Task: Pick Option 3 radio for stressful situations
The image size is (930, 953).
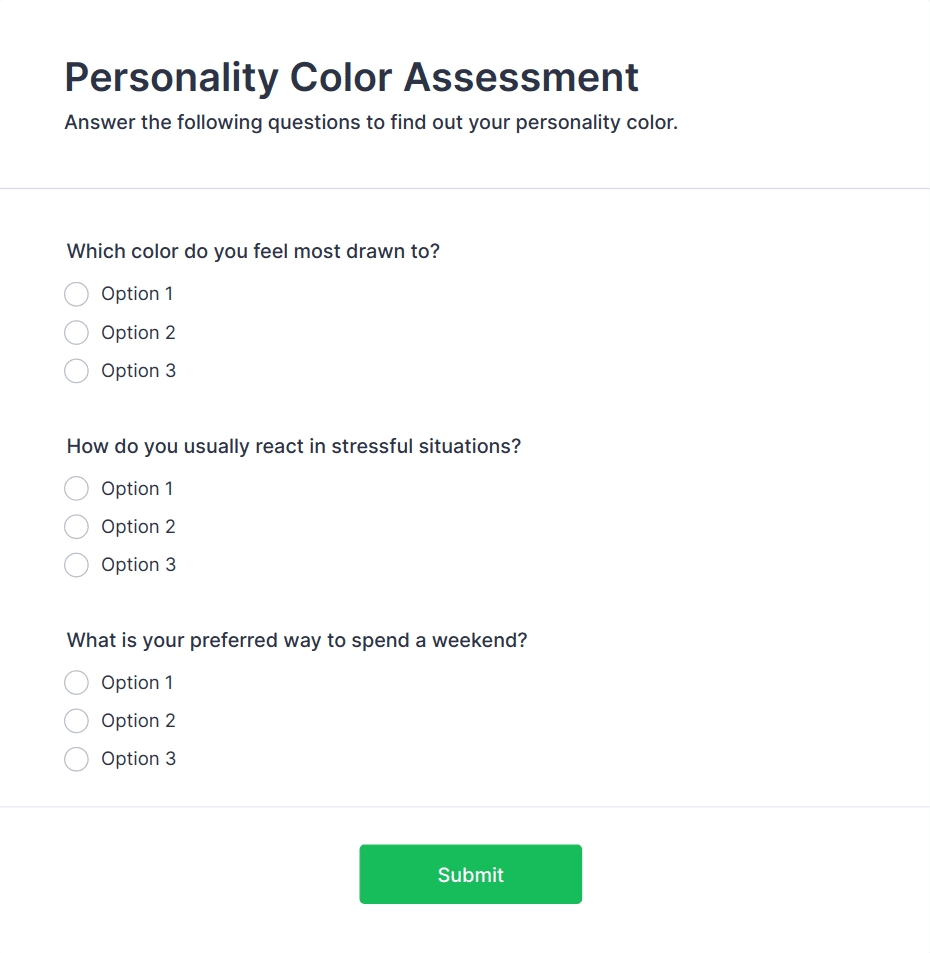Action: tap(76, 565)
